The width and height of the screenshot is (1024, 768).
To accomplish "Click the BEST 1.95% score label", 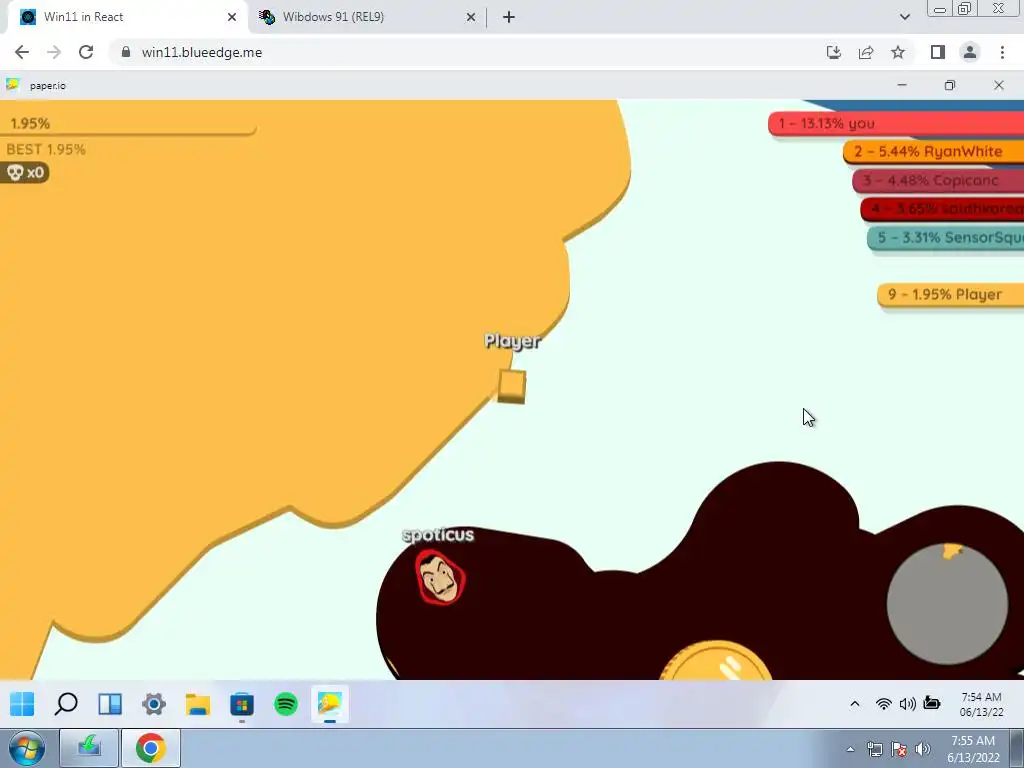I will pyautogui.click(x=46, y=150).
